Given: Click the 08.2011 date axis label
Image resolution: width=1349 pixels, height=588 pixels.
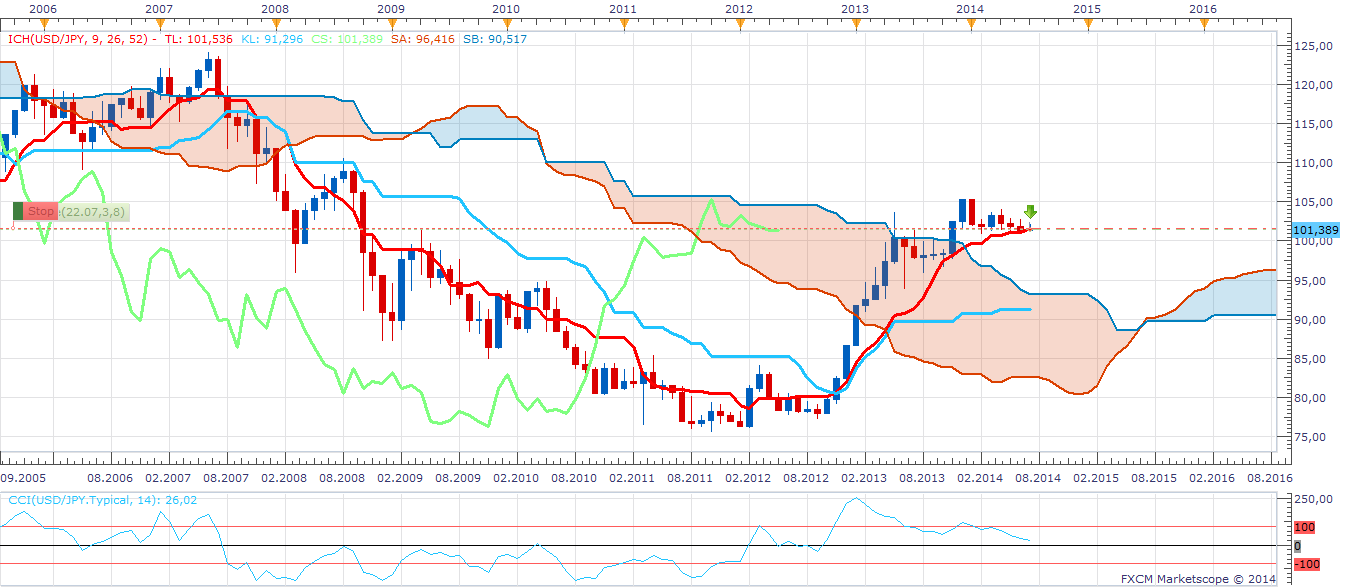Looking at the screenshot, I should tap(688, 479).
